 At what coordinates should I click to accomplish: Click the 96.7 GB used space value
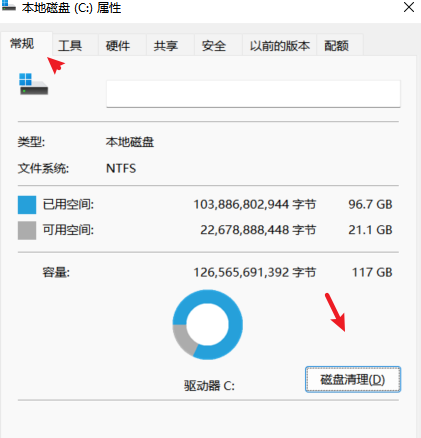[370, 204]
